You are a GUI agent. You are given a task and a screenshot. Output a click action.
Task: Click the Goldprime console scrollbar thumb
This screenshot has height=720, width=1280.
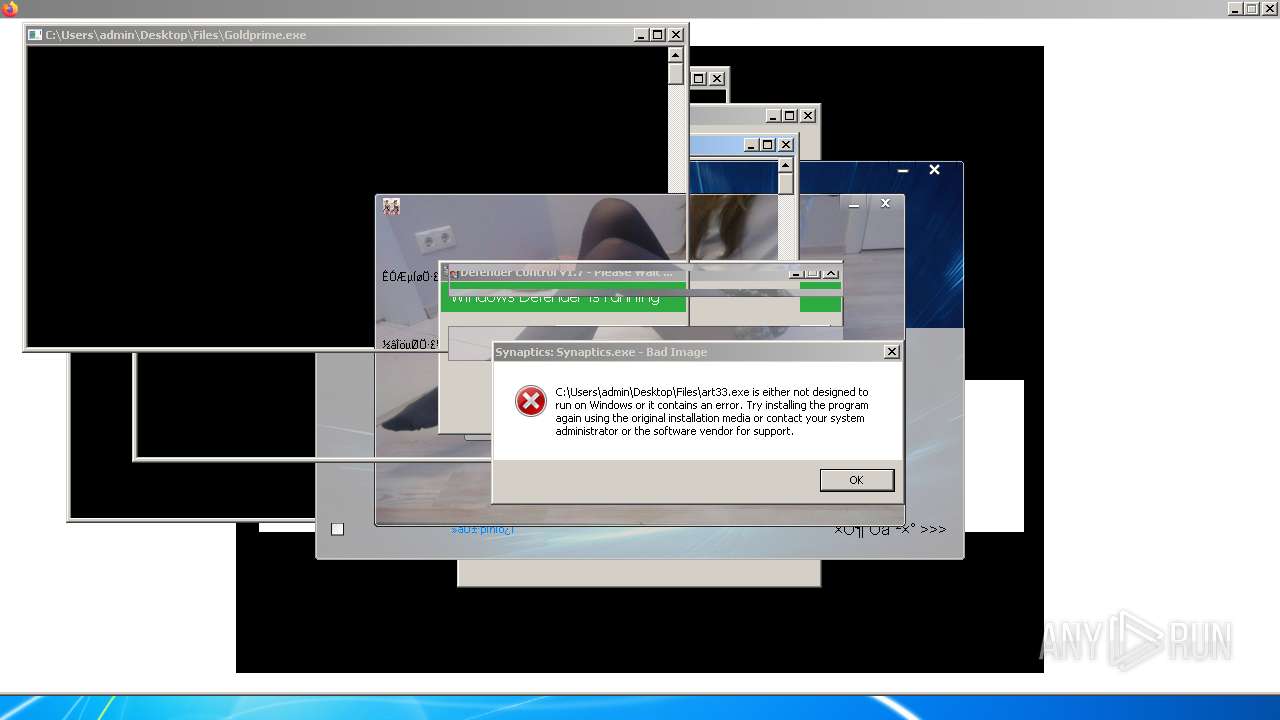coord(676,74)
